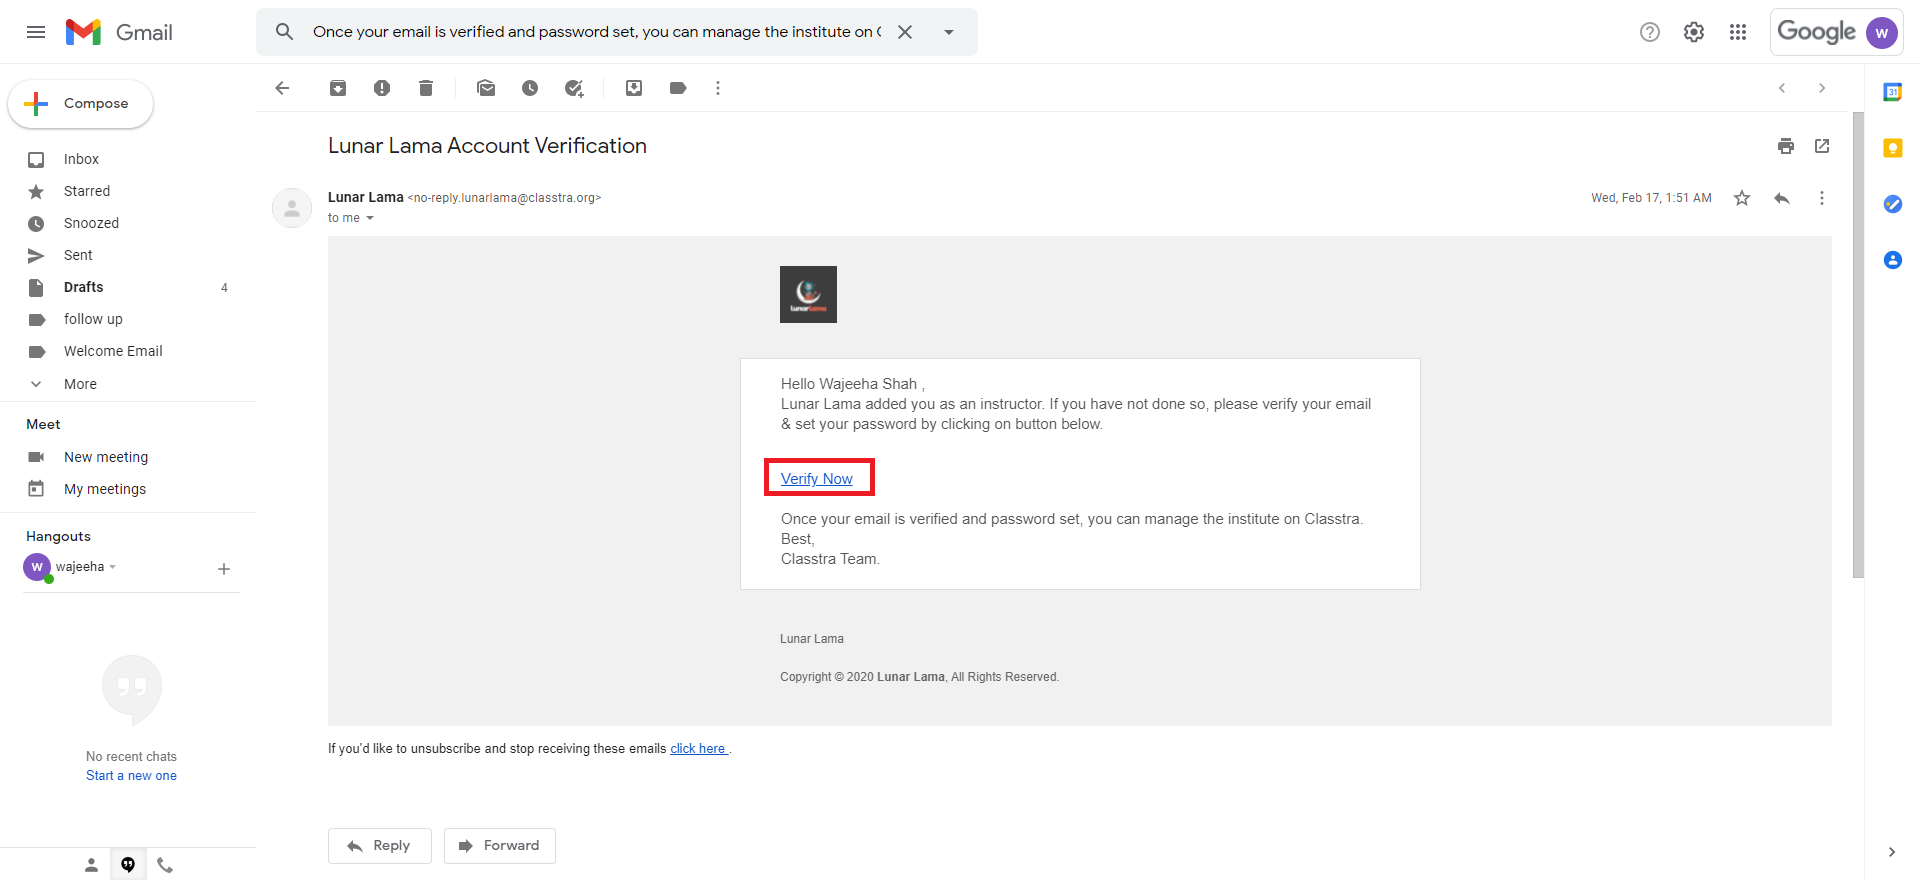Click the Forward button

pyautogui.click(x=500, y=846)
